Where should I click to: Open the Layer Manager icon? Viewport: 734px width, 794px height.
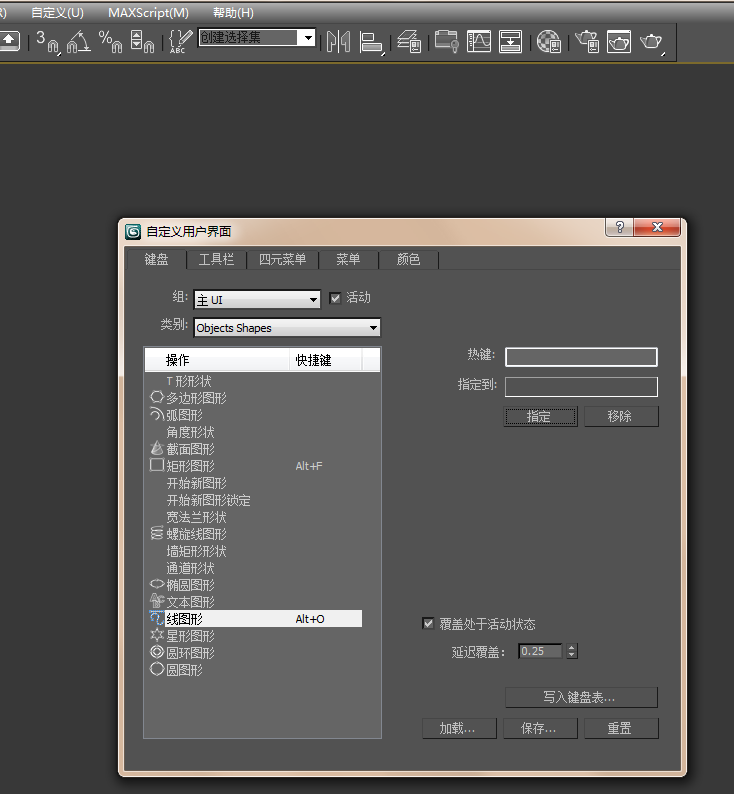pos(409,42)
